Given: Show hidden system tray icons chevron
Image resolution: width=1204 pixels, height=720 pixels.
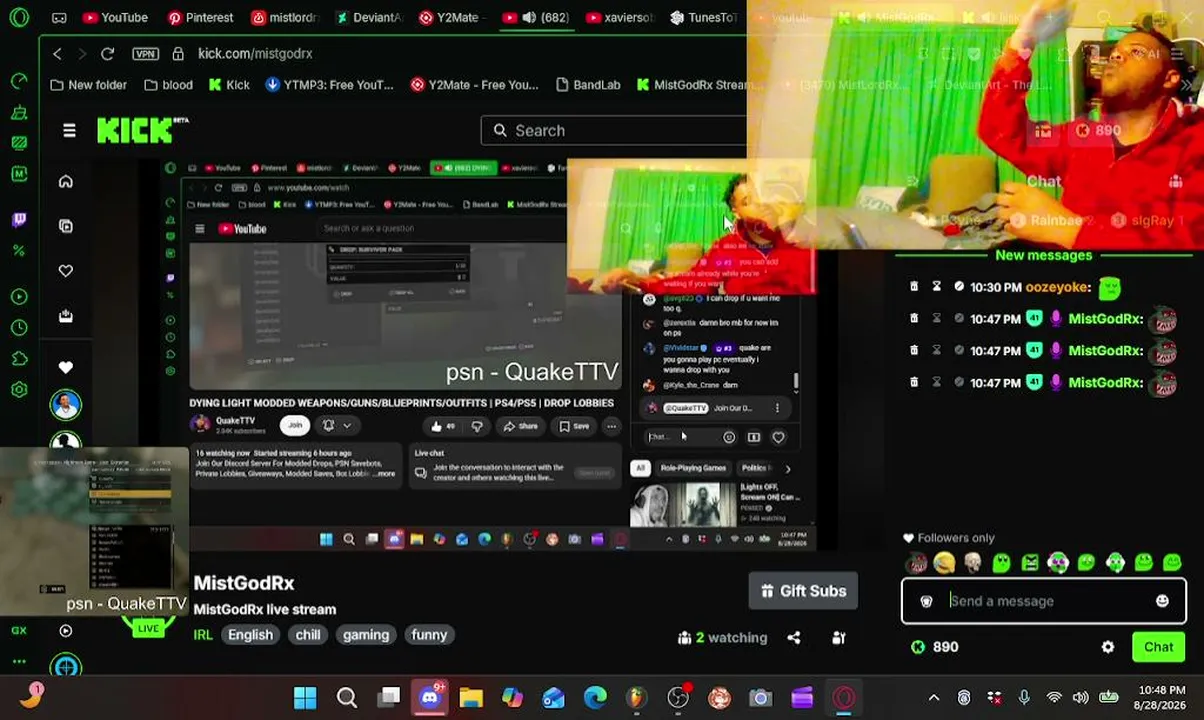Looking at the screenshot, I should 934,697.
